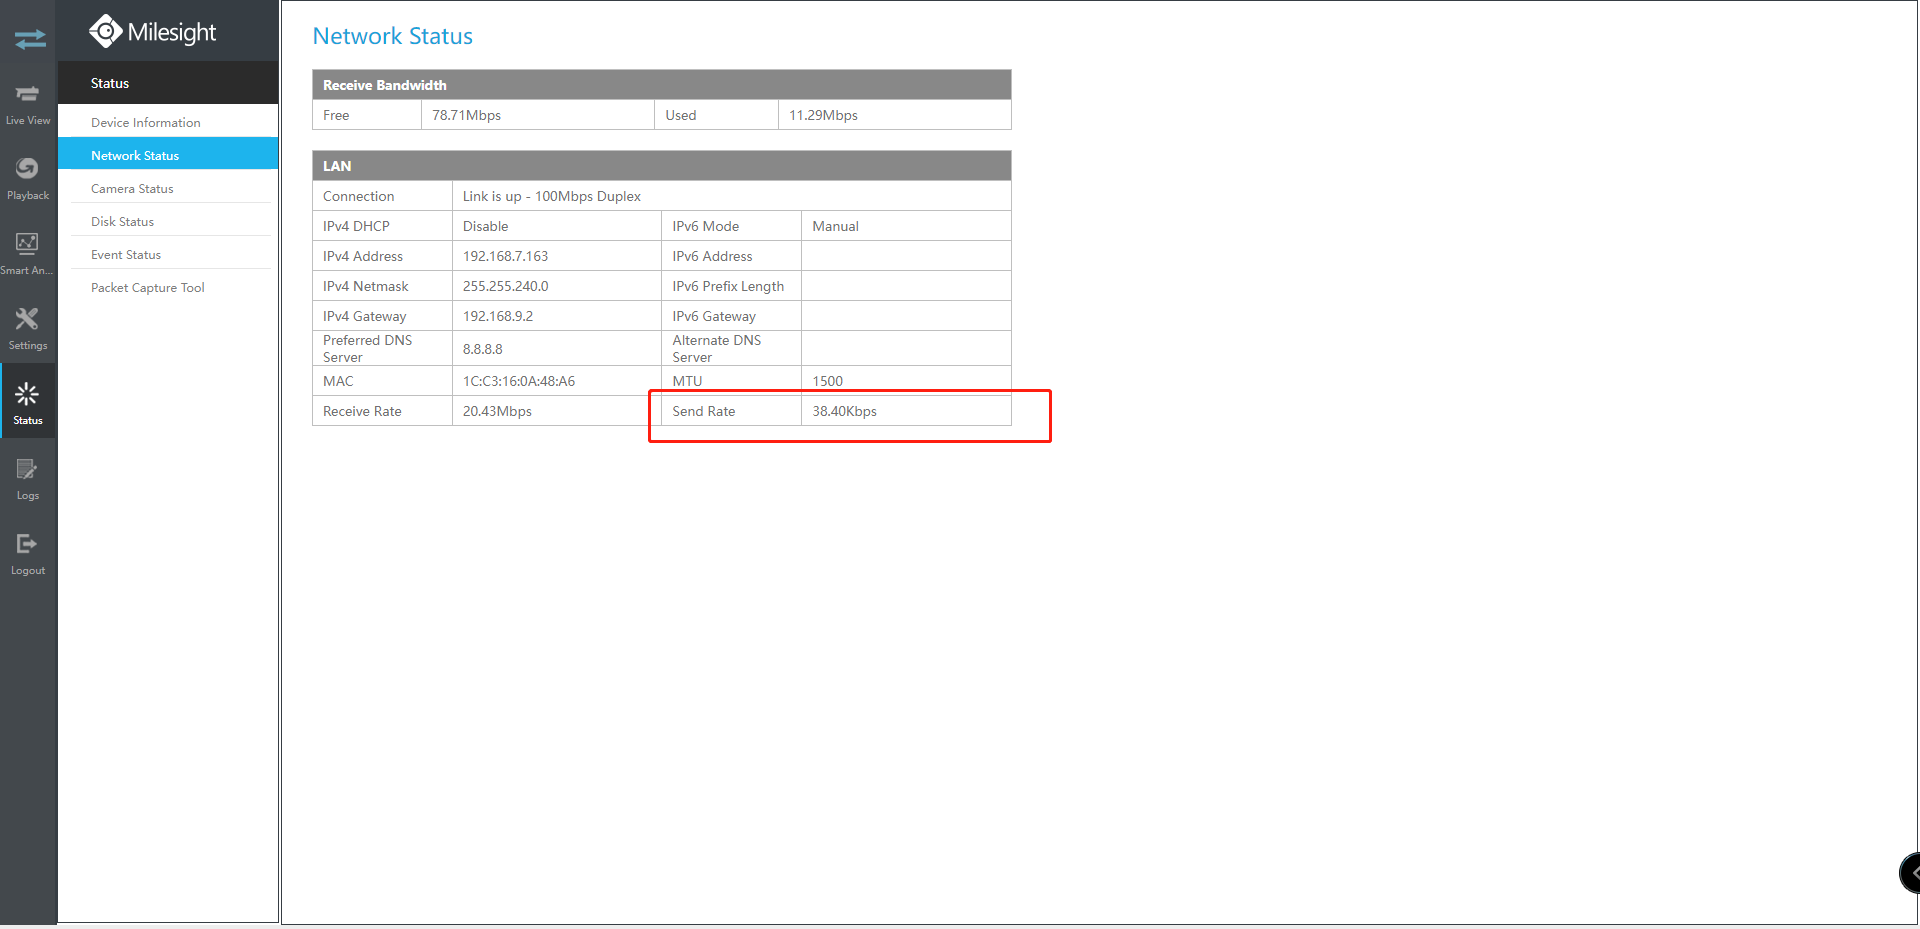Viewport: 1920px width, 929px height.
Task: Click the LAN table header
Action: coord(662,166)
